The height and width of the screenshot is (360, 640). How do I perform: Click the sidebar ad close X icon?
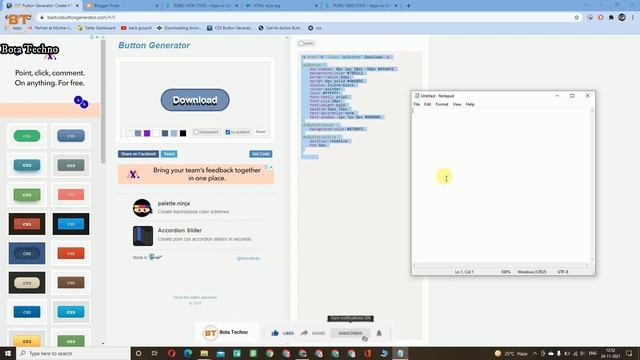97,37
